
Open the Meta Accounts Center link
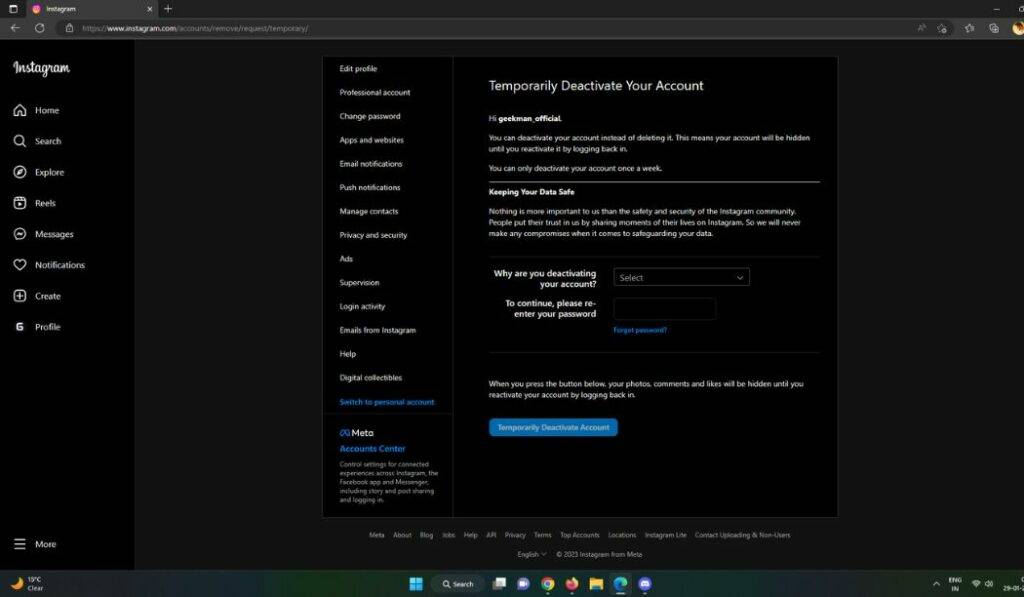coord(372,449)
